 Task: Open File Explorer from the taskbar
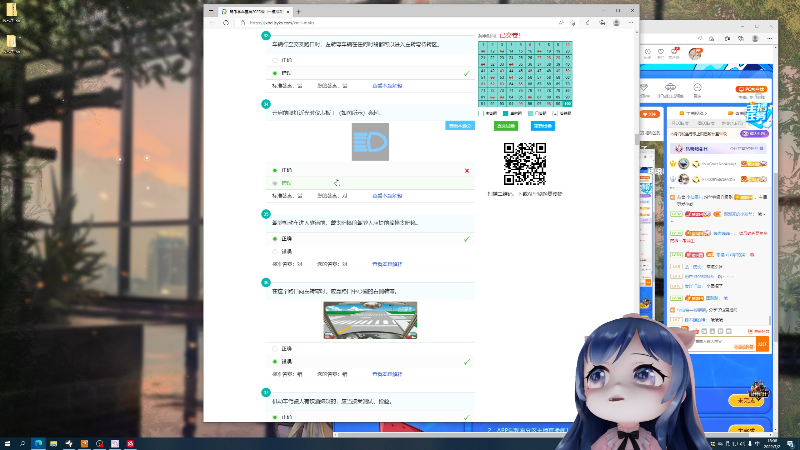pyautogui.click(x=54, y=444)
